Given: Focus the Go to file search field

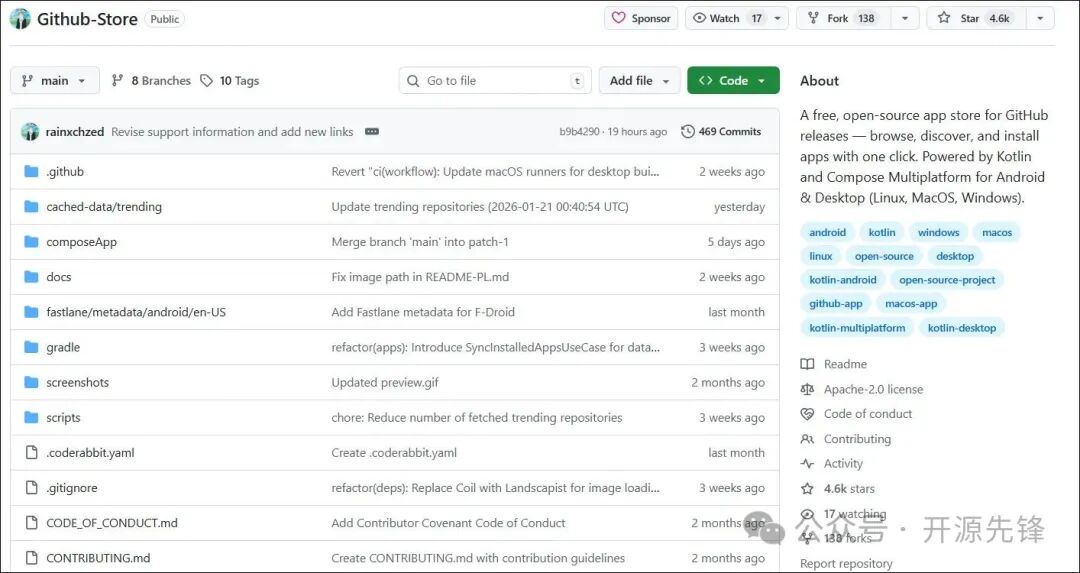Looking at the screenshot, I should (495, 81).
